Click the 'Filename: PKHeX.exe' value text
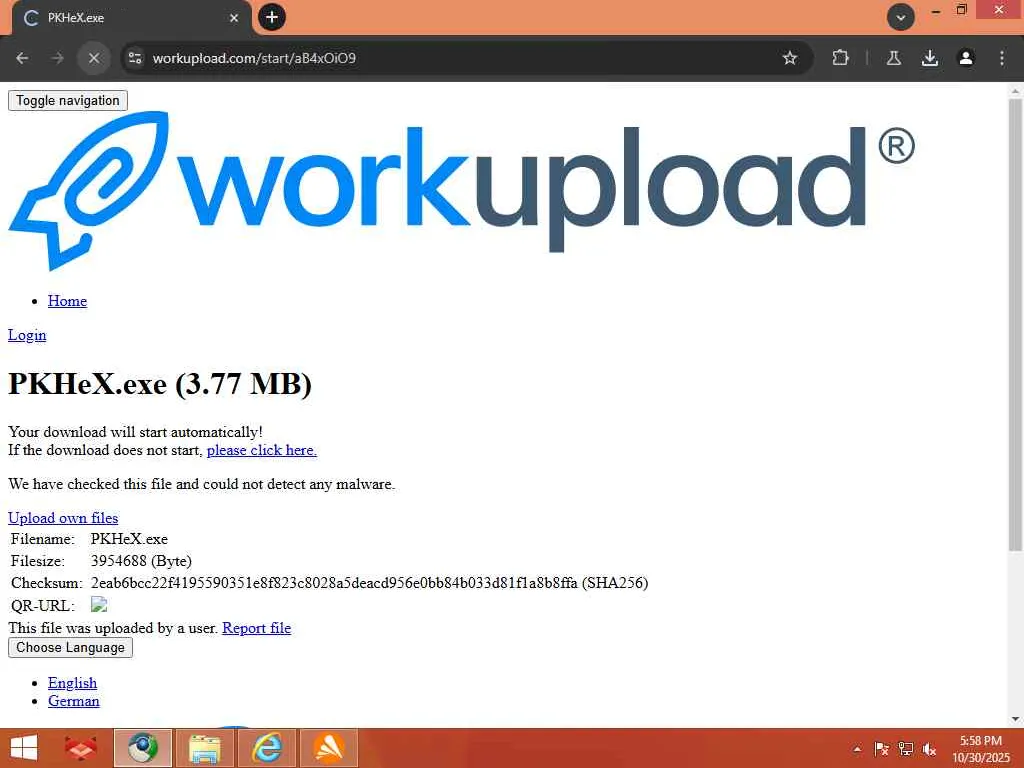 coord(129,539)
